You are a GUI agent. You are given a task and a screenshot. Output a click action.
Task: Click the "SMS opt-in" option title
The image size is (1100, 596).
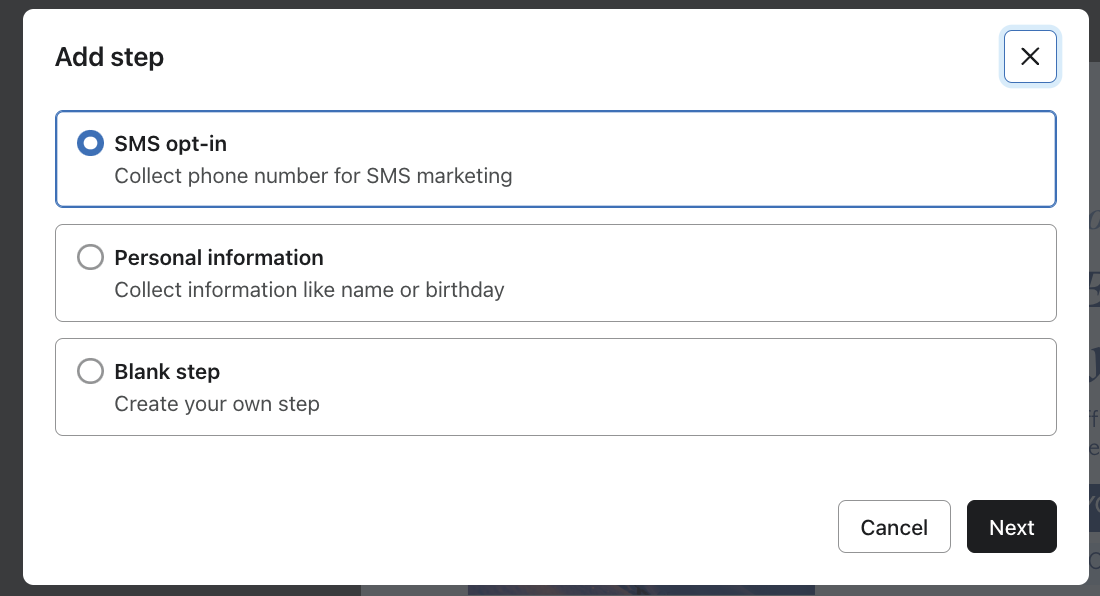(170, 144)
